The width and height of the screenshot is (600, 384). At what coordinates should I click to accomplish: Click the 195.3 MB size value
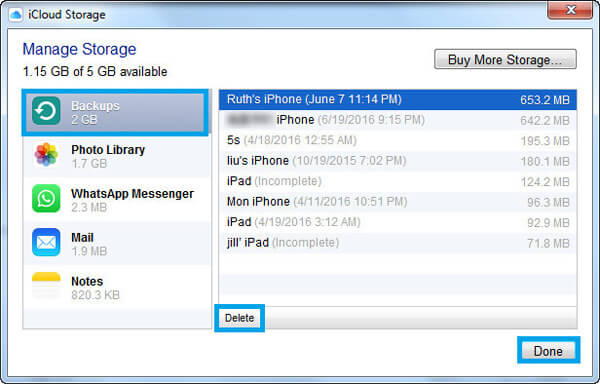(545, 141)
